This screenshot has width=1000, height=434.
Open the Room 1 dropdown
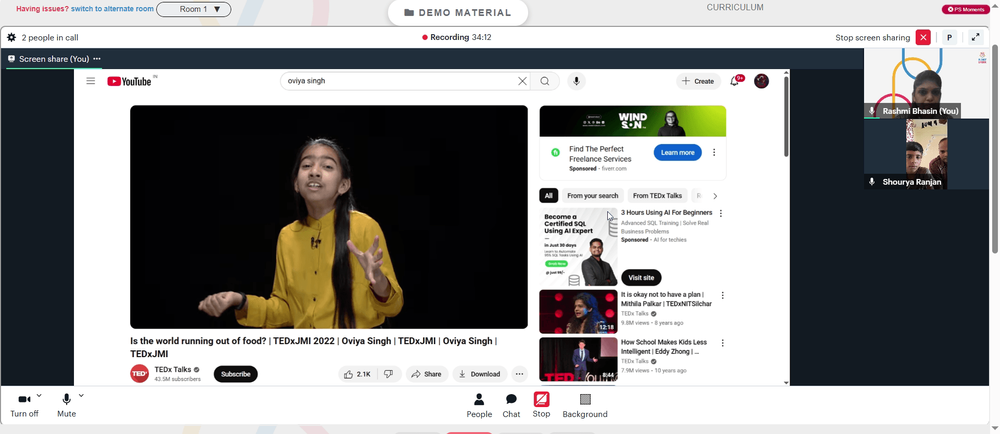coord(194,10)
